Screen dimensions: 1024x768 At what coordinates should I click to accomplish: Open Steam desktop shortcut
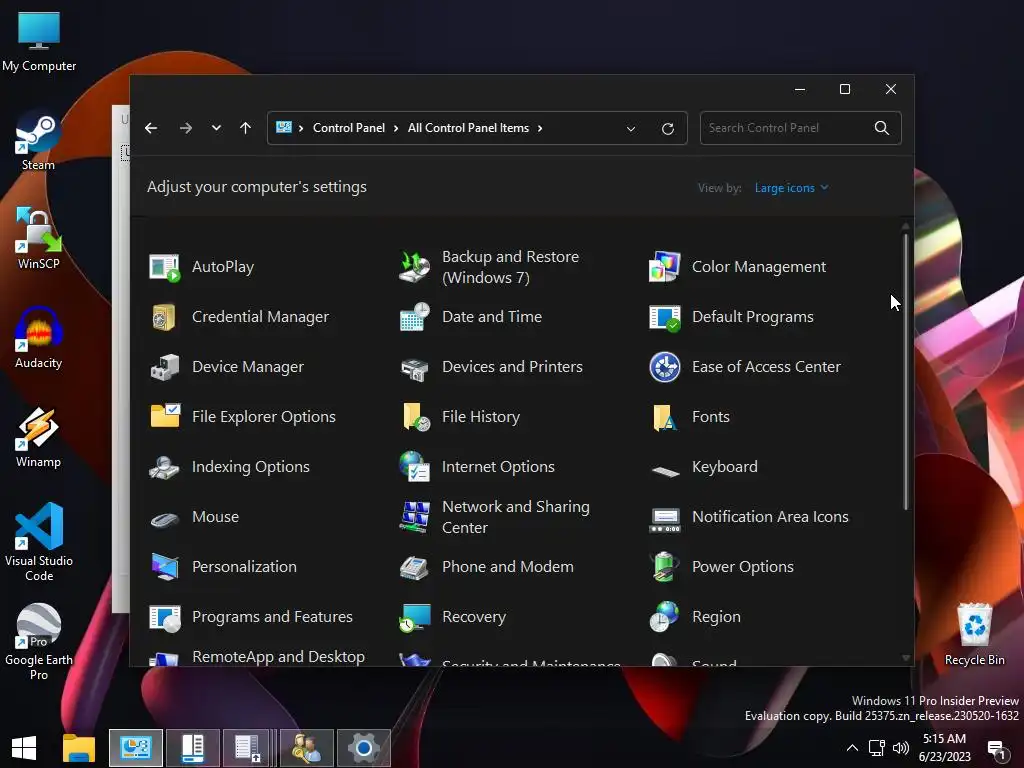coord(39,141)
